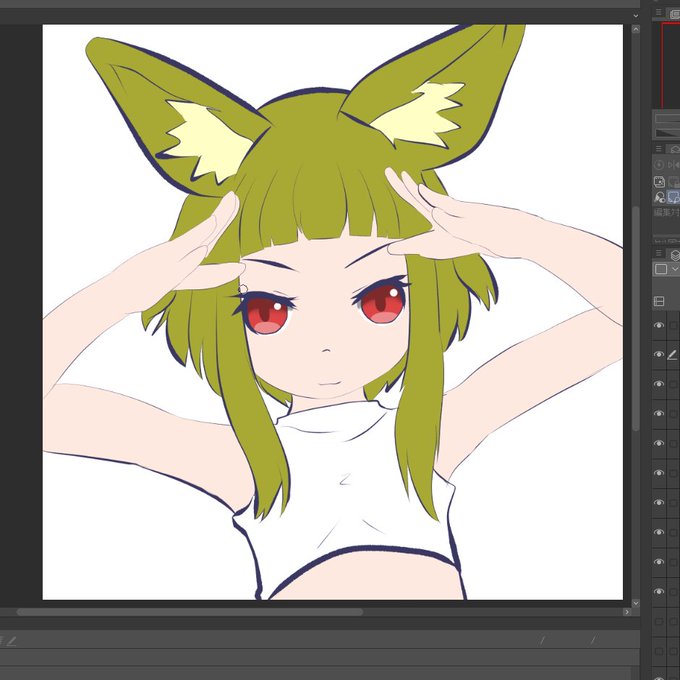Viewport: 680px width, 680px height.
Task: Click the upper slider bar in Navigator
Action: [667, 119]
